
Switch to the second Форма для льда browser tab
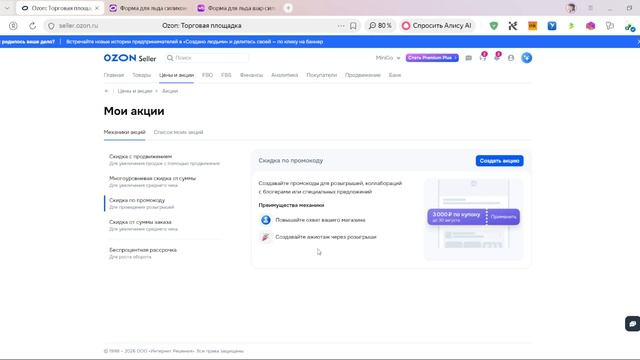pos(148,8)
